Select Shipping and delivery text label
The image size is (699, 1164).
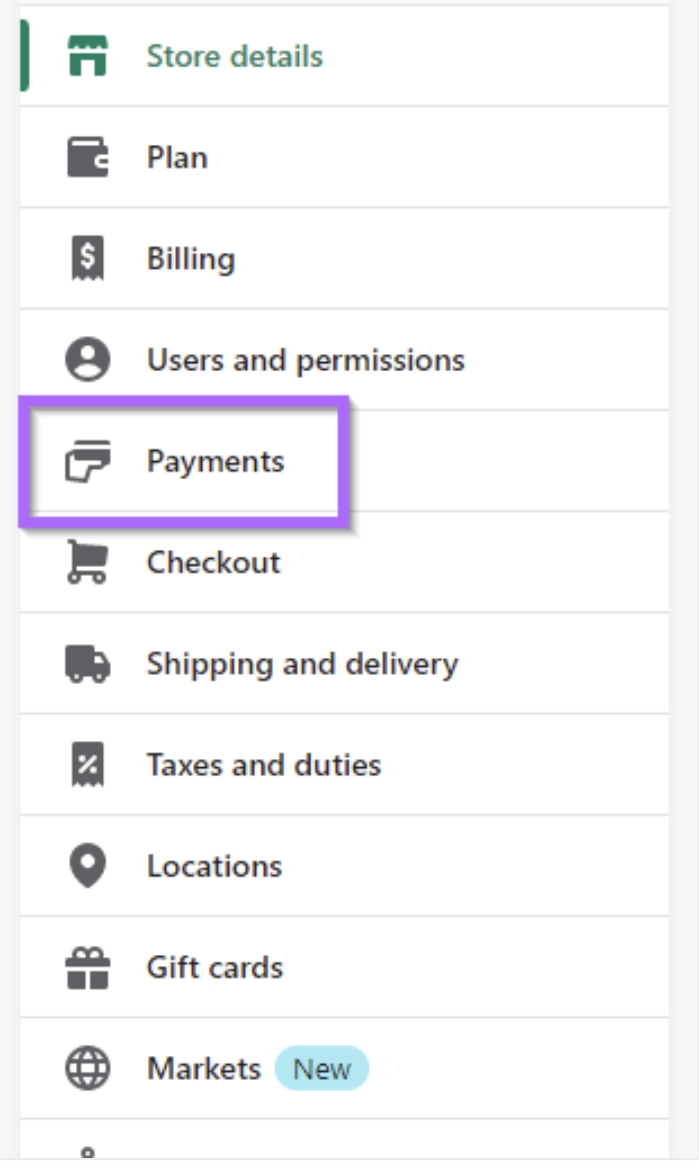point(302,664)
